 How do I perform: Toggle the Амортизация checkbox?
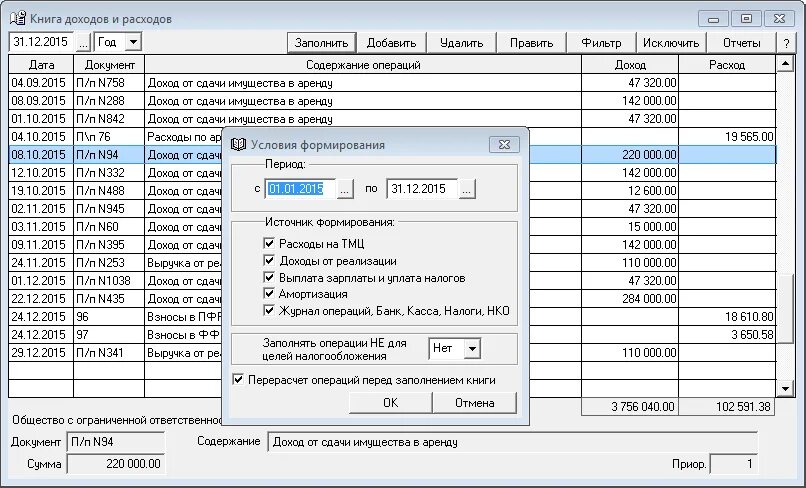pyautogui.click(x=269, y=293)
